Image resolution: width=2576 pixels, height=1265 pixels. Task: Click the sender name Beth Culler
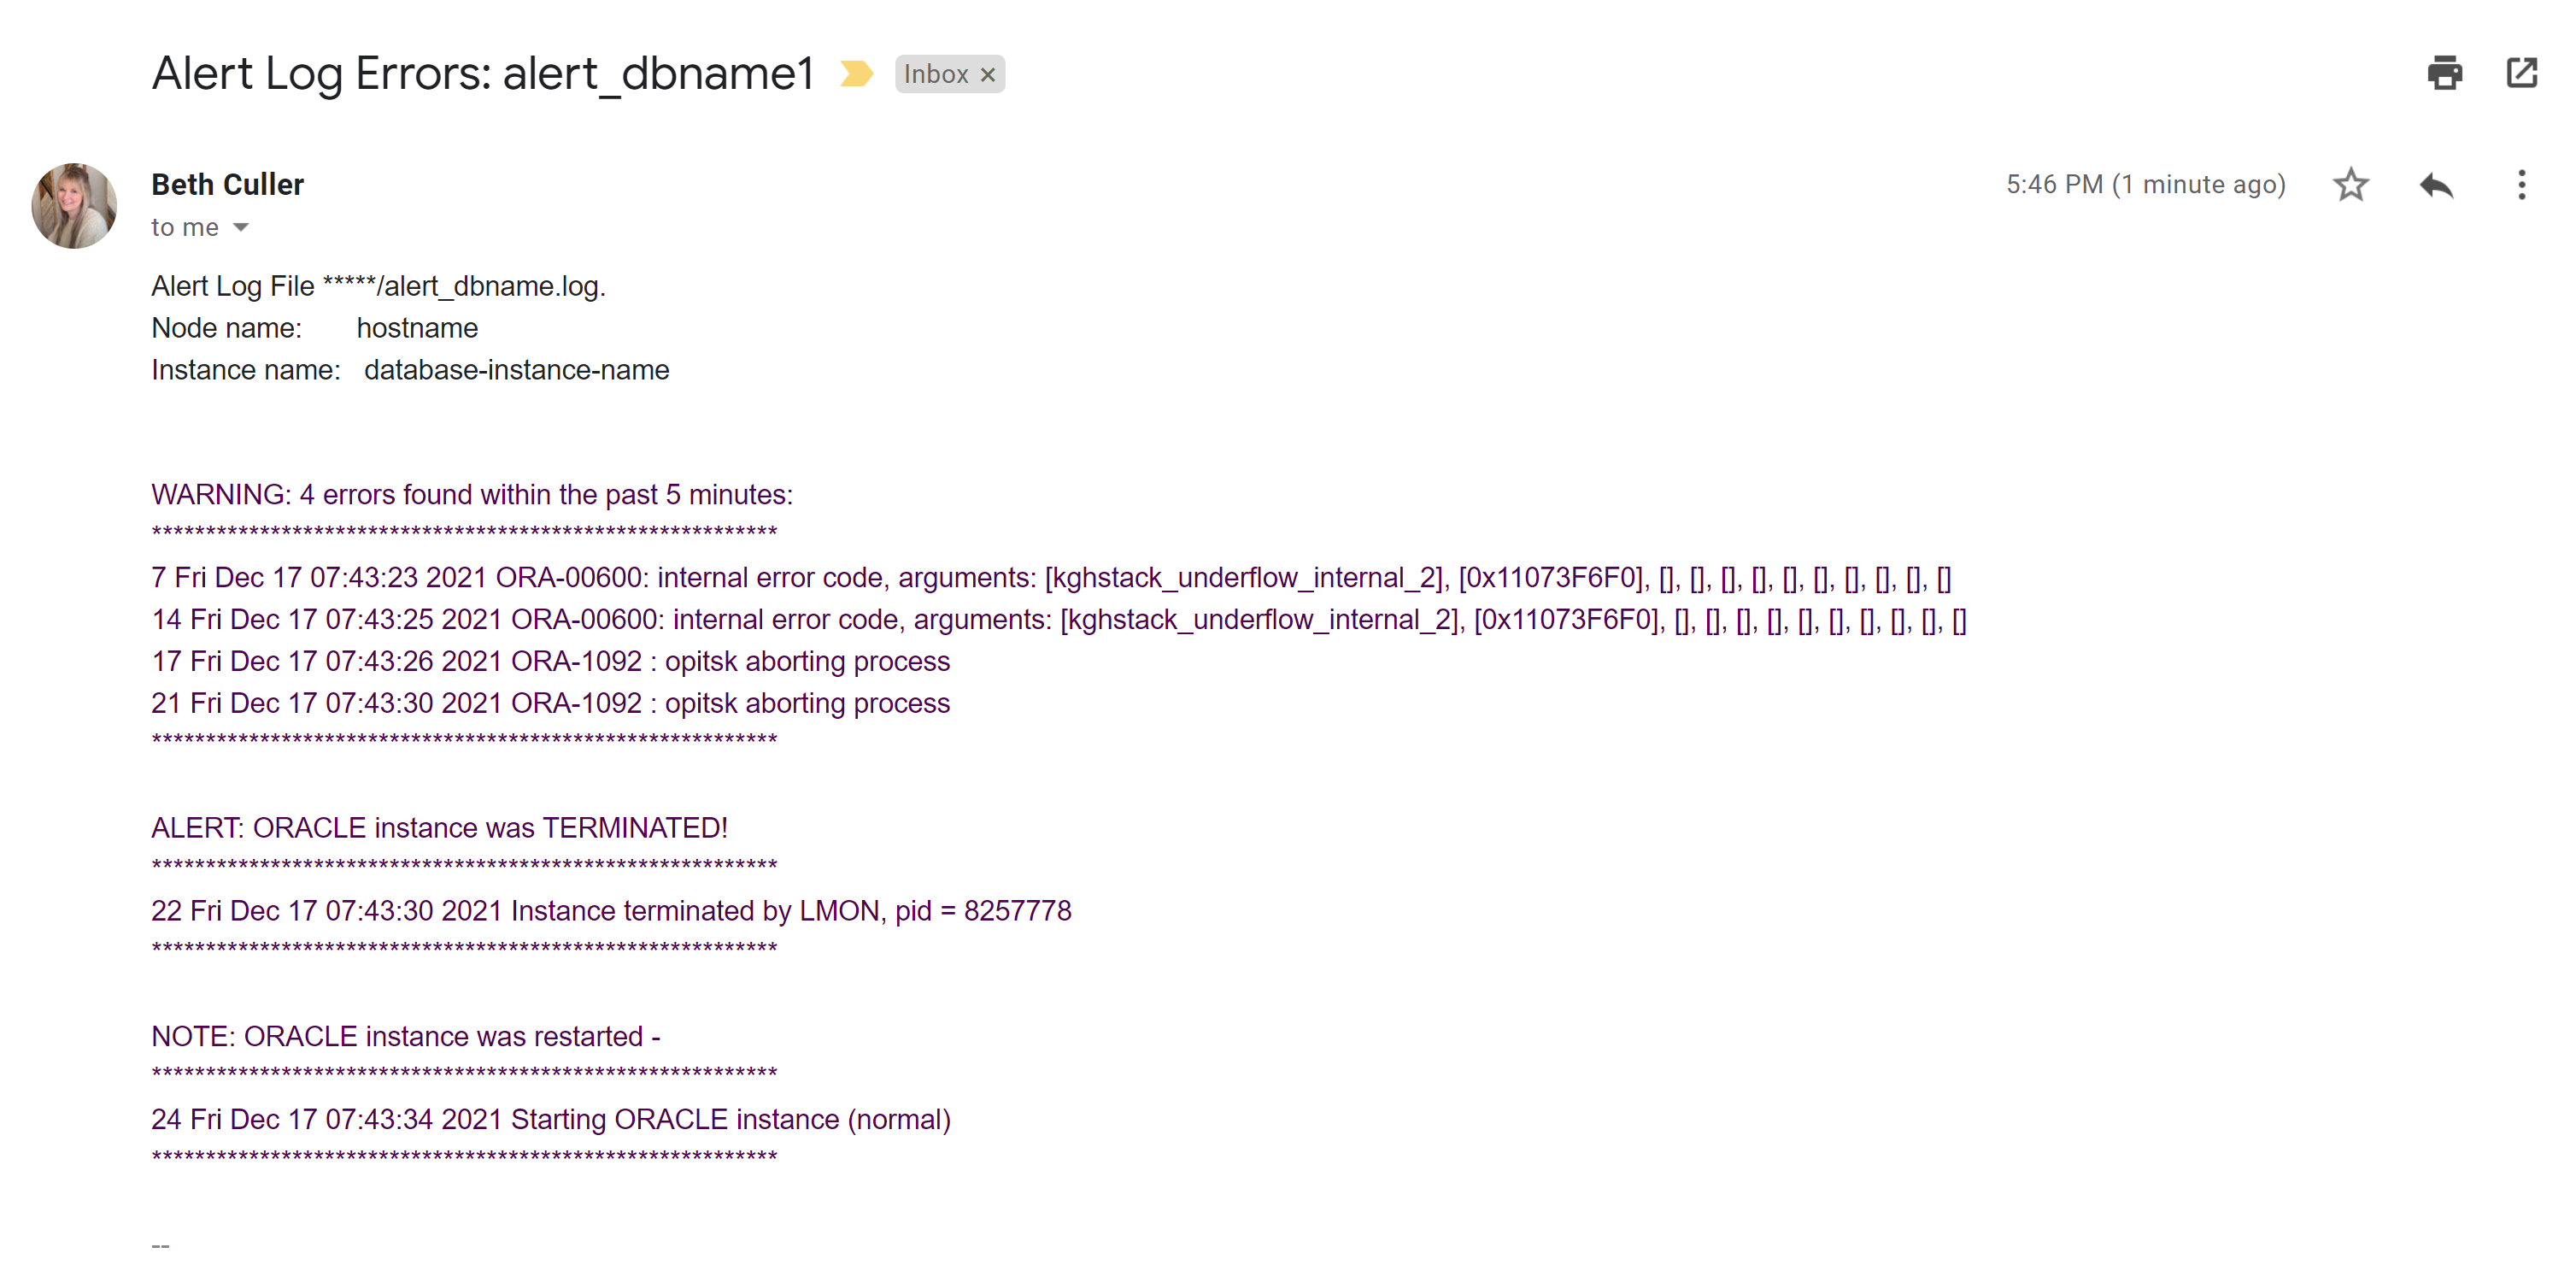[x=227, y=185]
